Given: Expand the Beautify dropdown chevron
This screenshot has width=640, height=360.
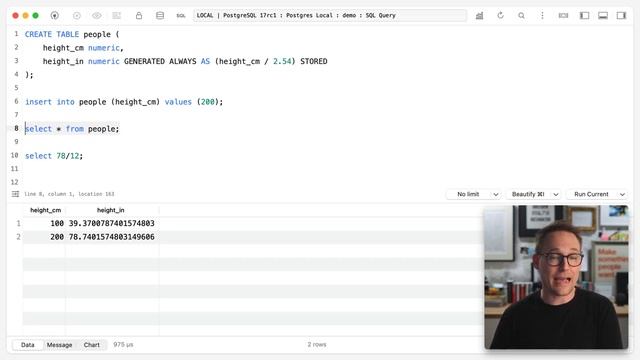Looking at the screenshot, I should coord(556,194).
